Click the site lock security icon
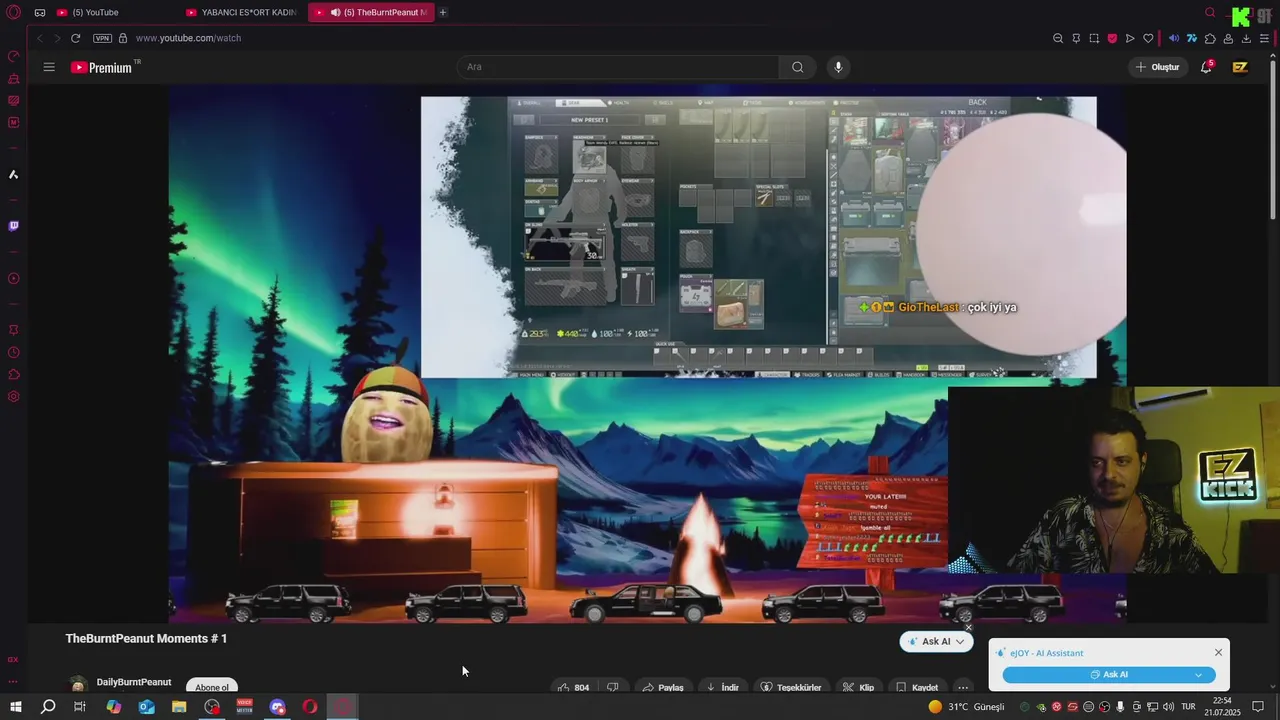This screenshot has width=1280, height=720. pos(123,38)
